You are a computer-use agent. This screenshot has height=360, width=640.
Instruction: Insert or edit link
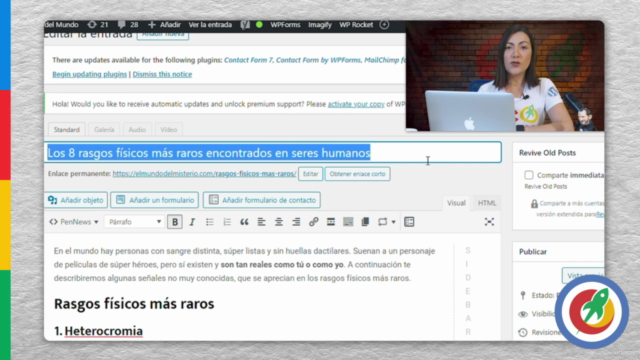point(313,222)
